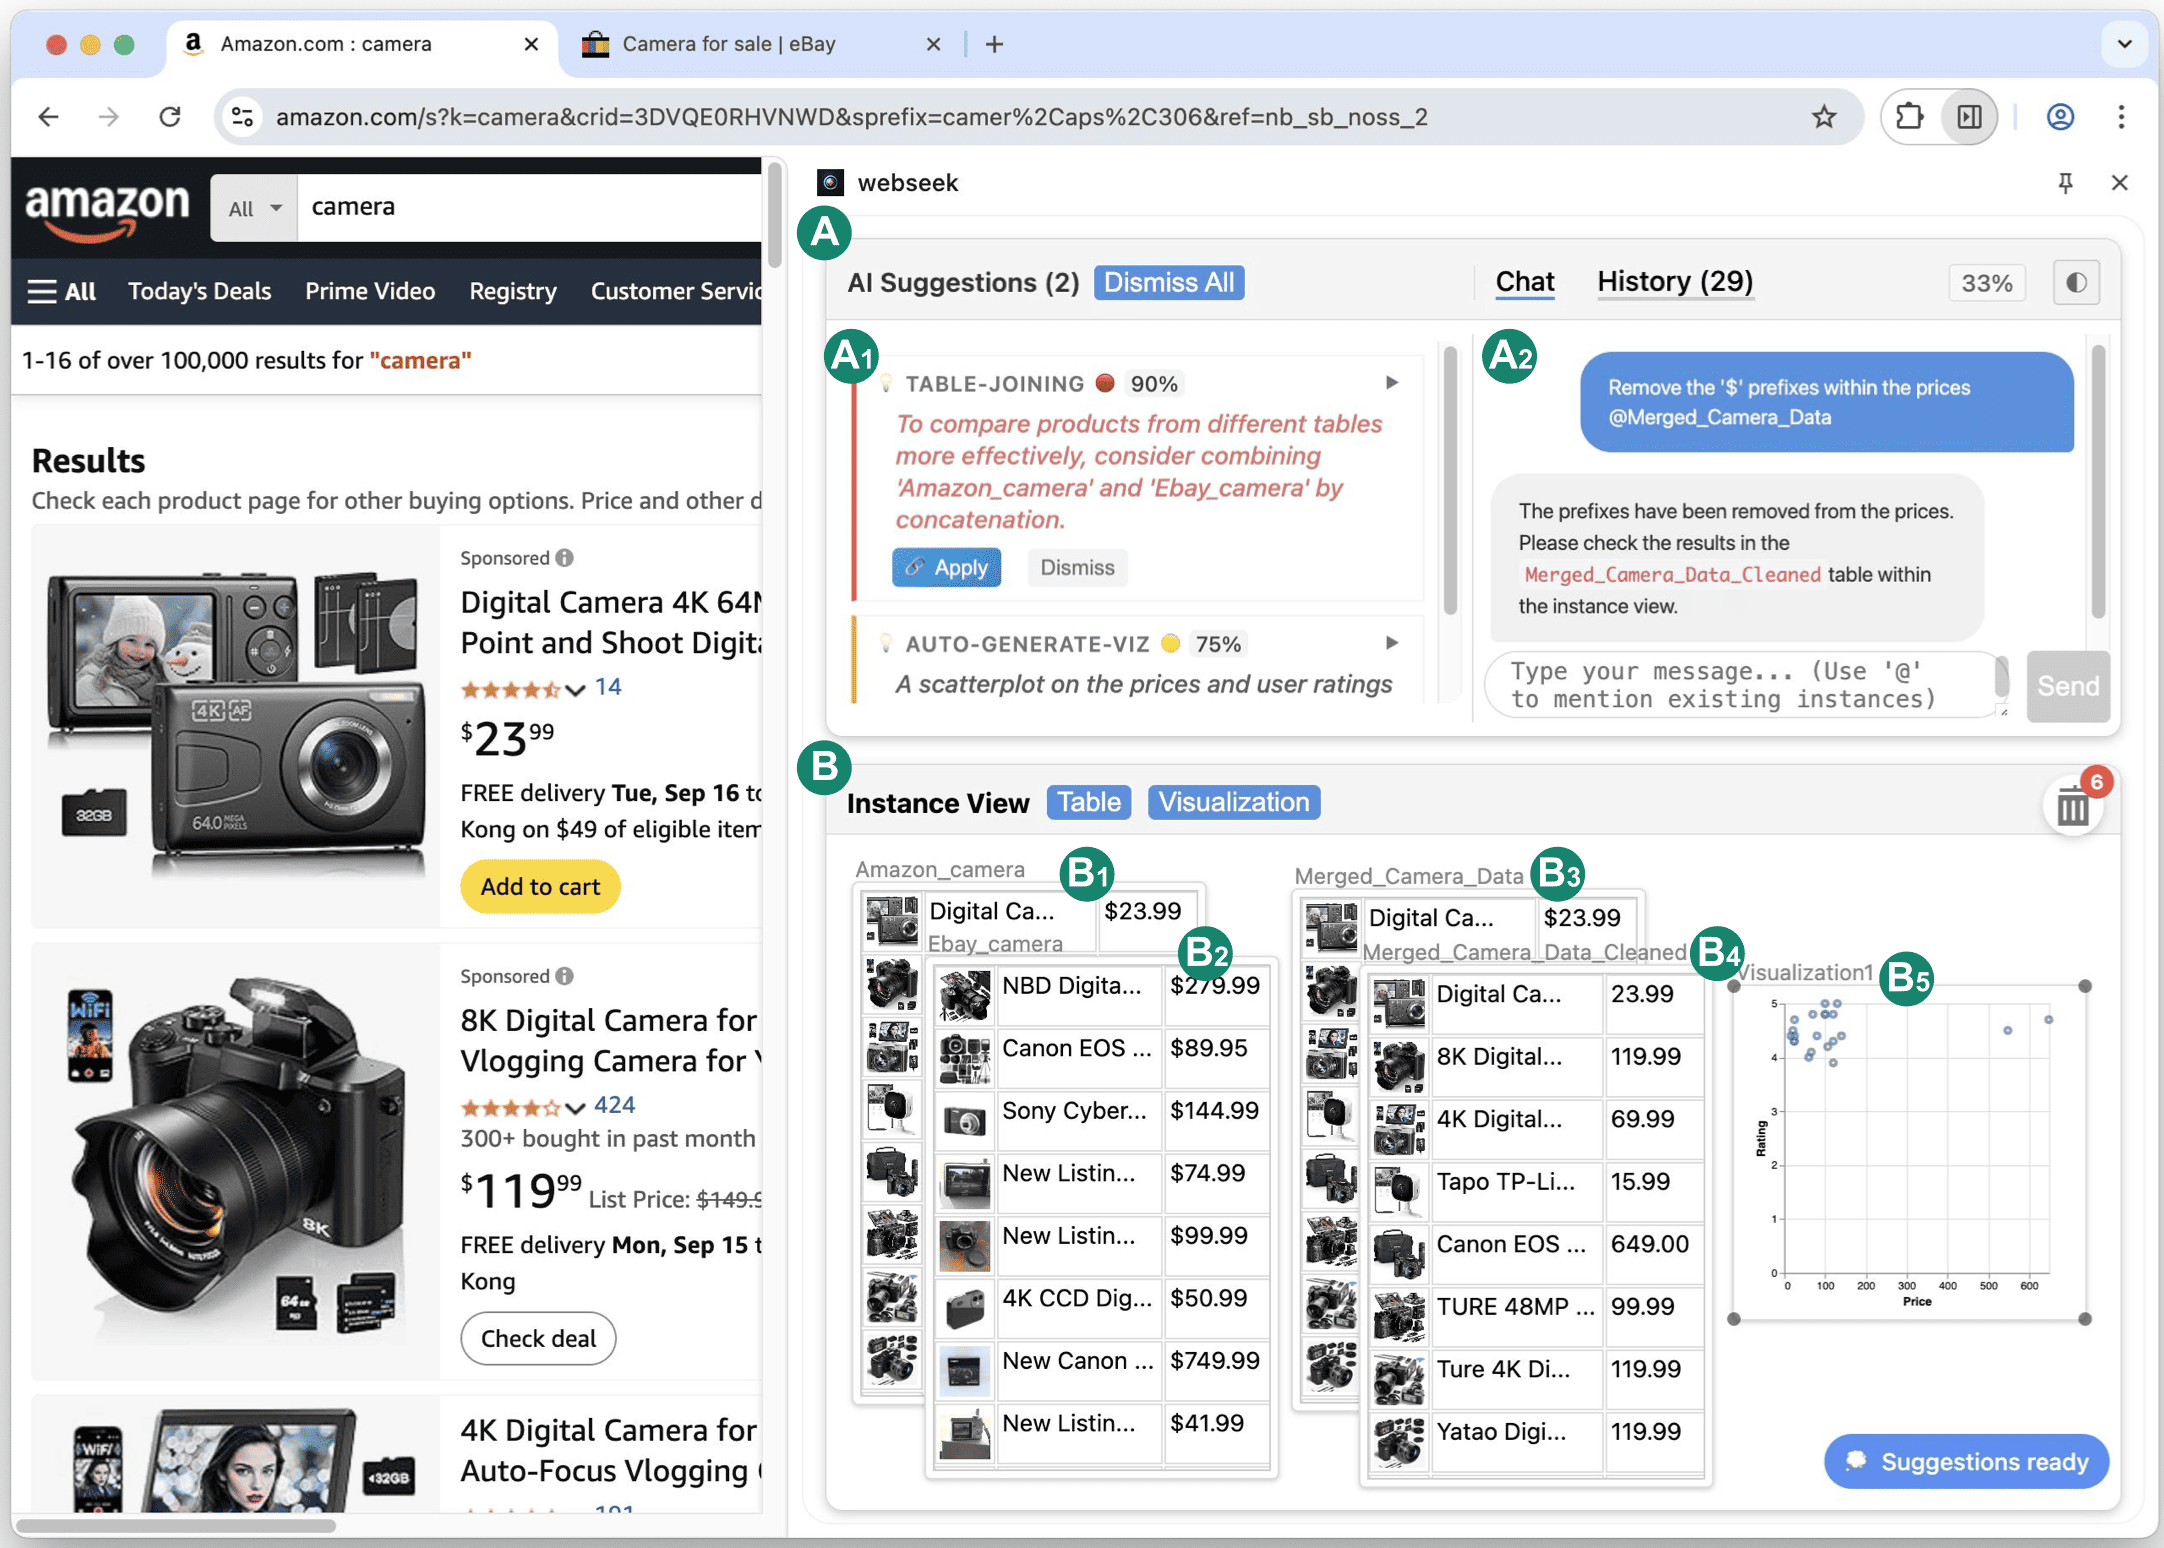
Task: Open the History (29) tab
Action: (x=1675, y=282)
